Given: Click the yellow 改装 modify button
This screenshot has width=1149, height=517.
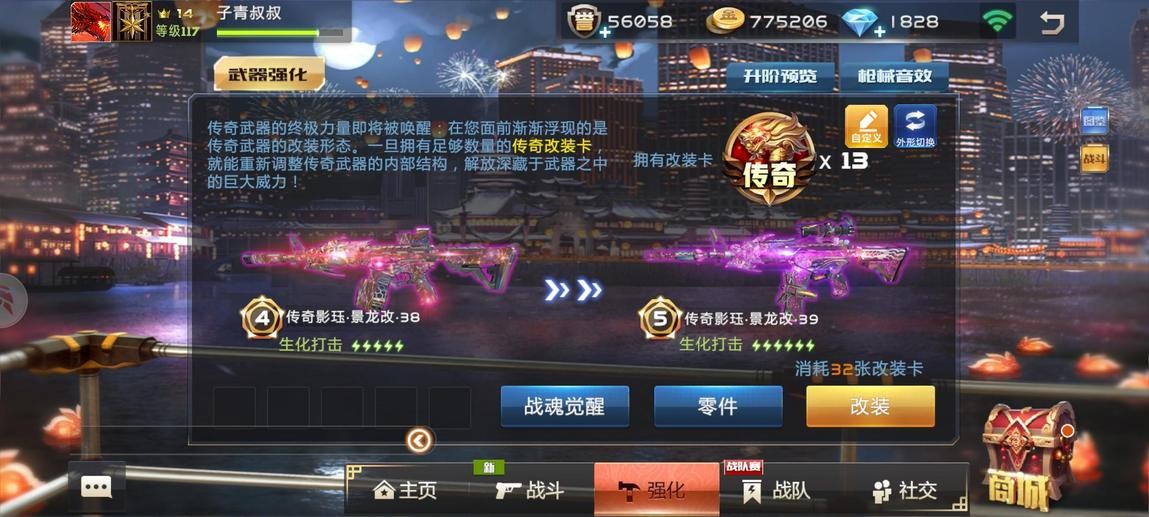Looking at the screenshot, I should 870,406.
